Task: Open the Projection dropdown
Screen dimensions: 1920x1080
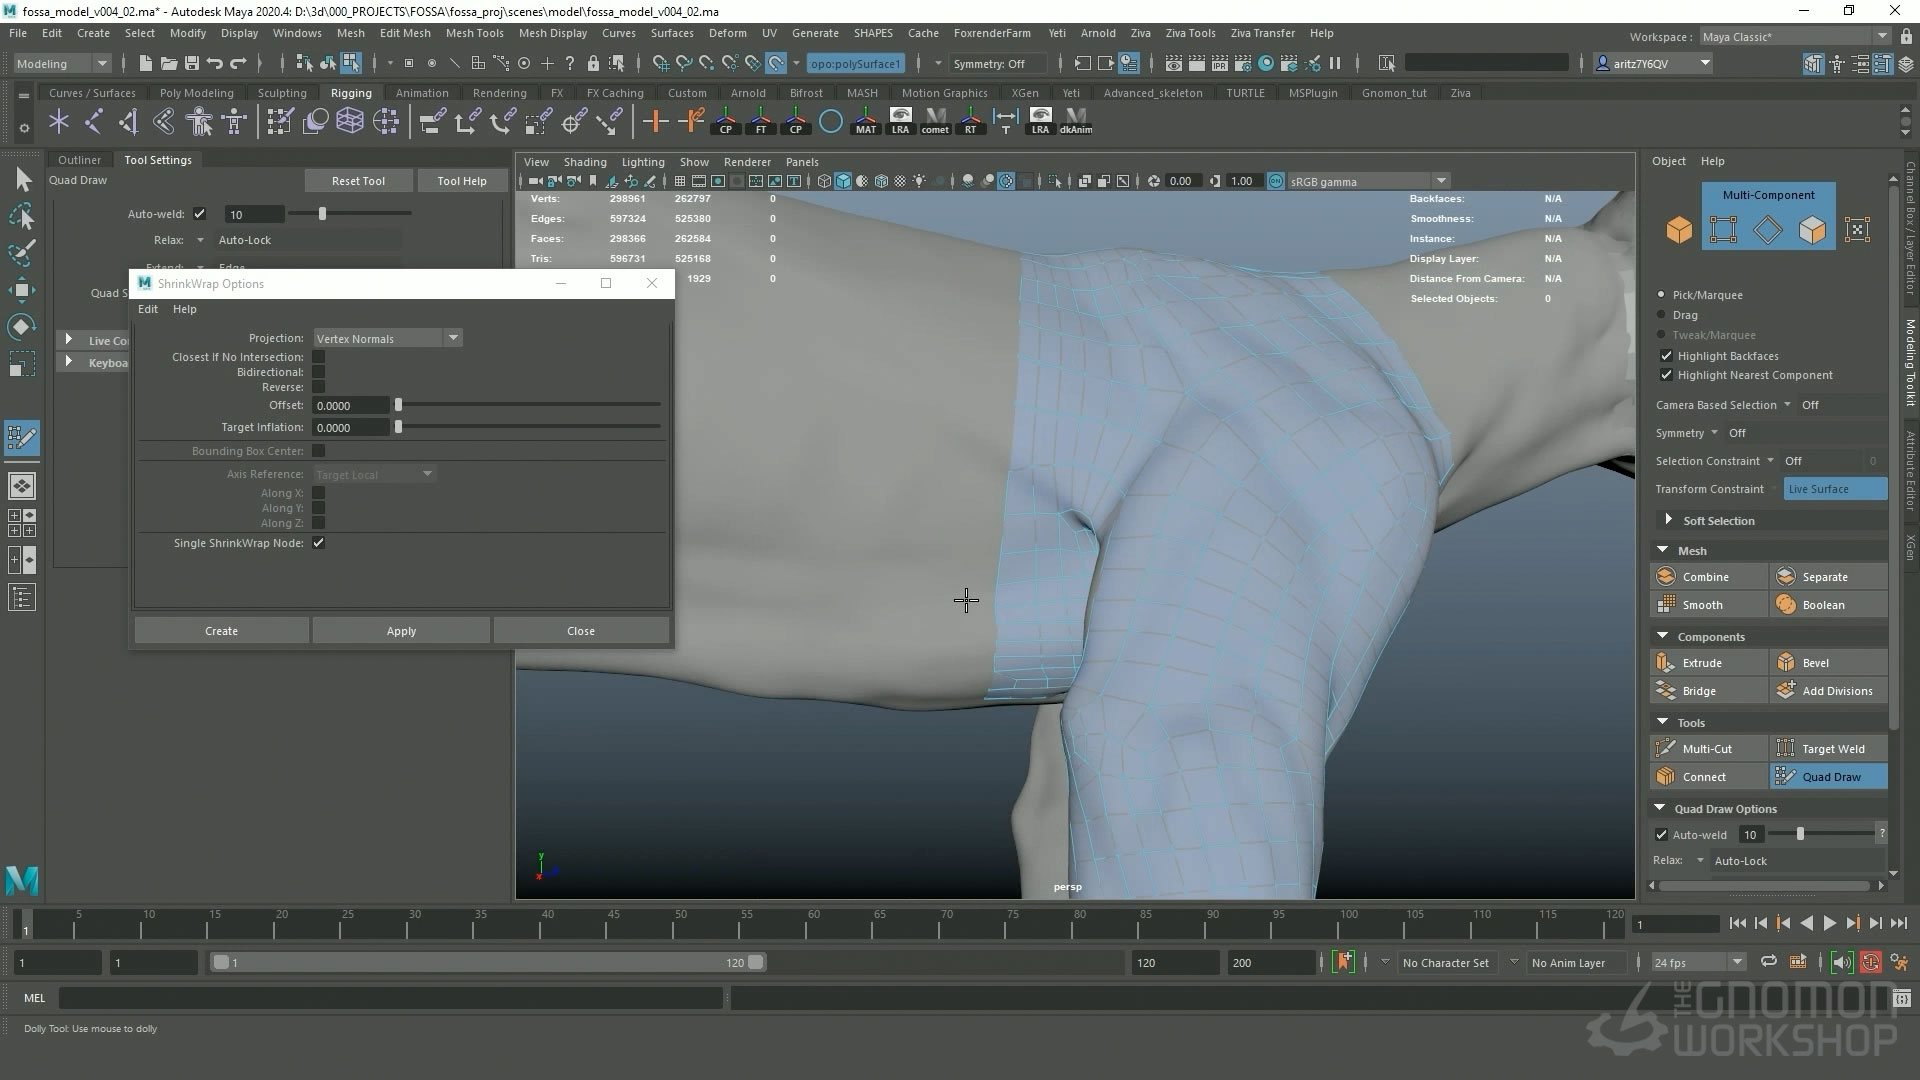Action: [387, 338]
